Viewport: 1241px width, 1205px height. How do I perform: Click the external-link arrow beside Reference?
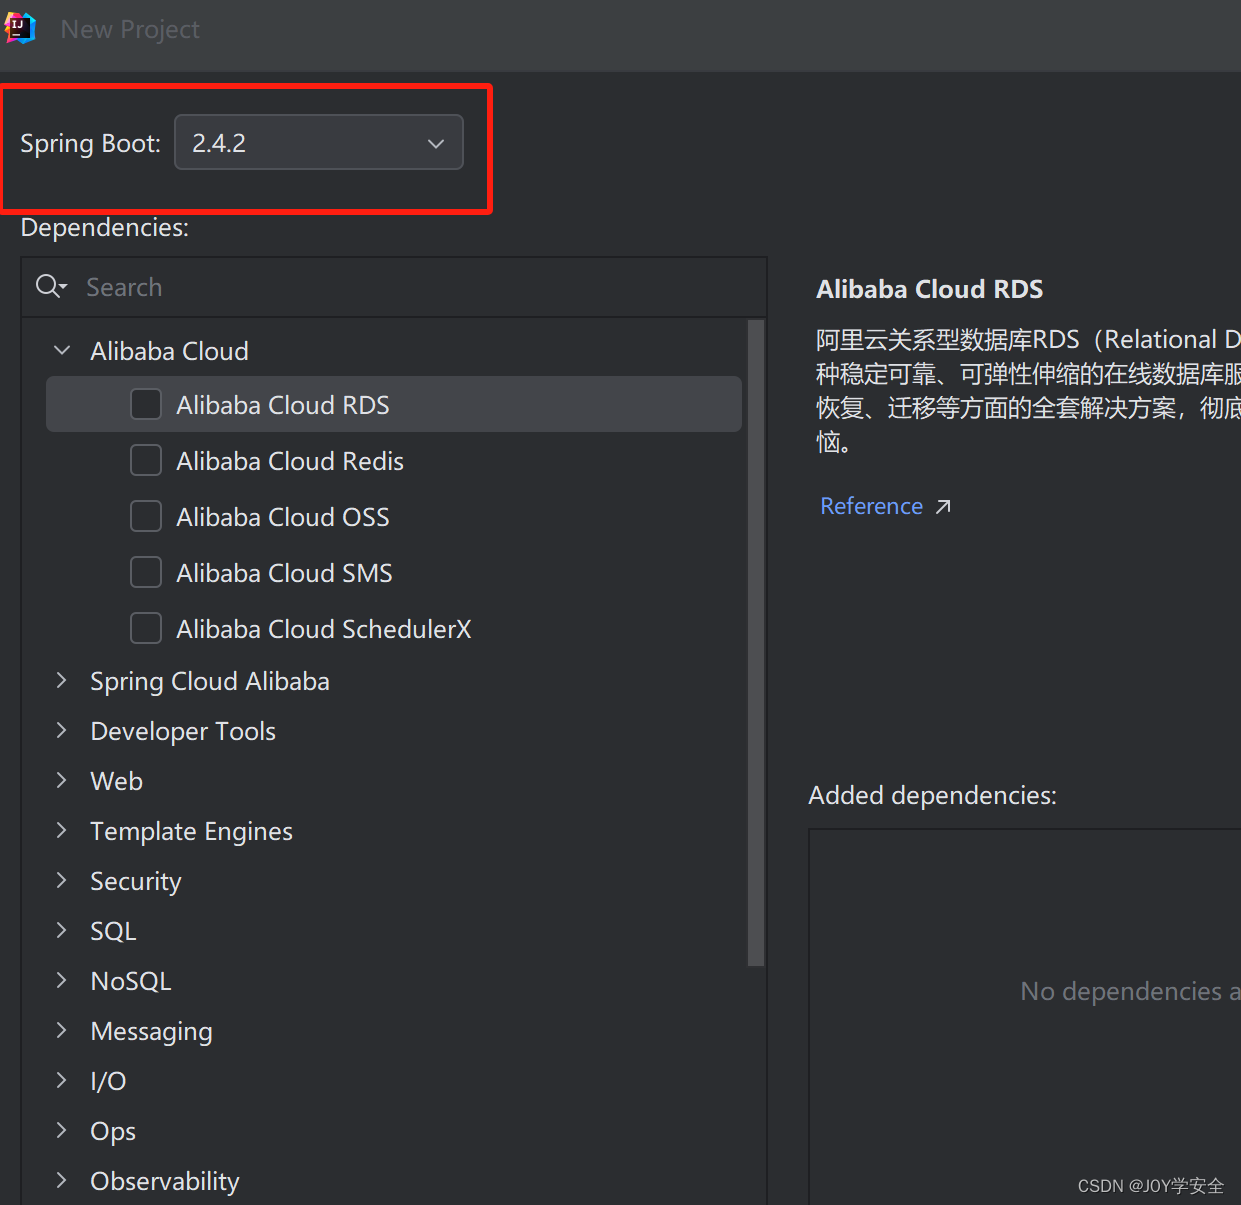(943, 506)
